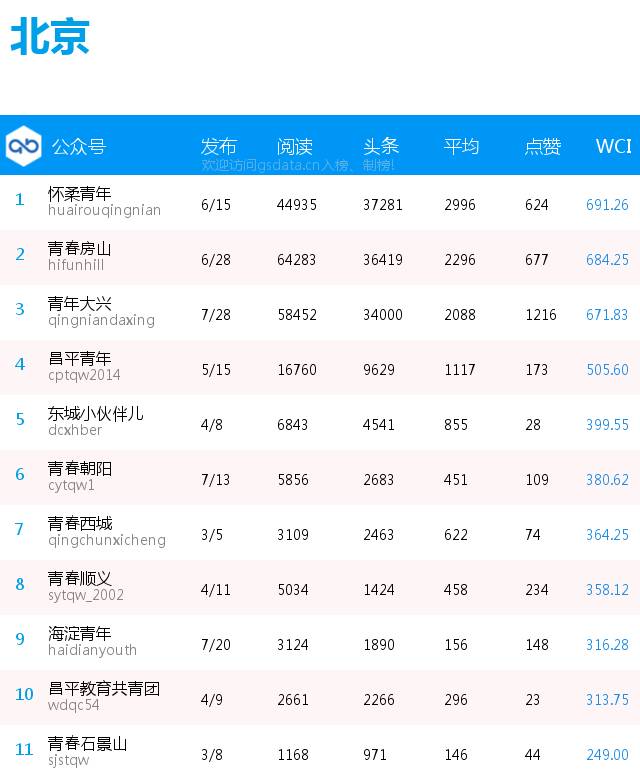Screen dimensions: 640x769
Task: Sort by the 阅读 column header
Action: coord(295,146)
